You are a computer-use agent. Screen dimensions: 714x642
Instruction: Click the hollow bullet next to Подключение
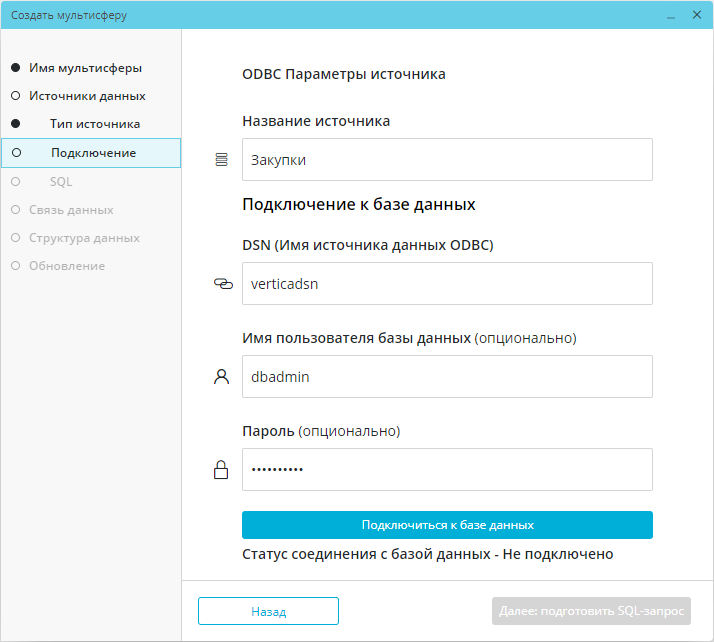[16, 153]
